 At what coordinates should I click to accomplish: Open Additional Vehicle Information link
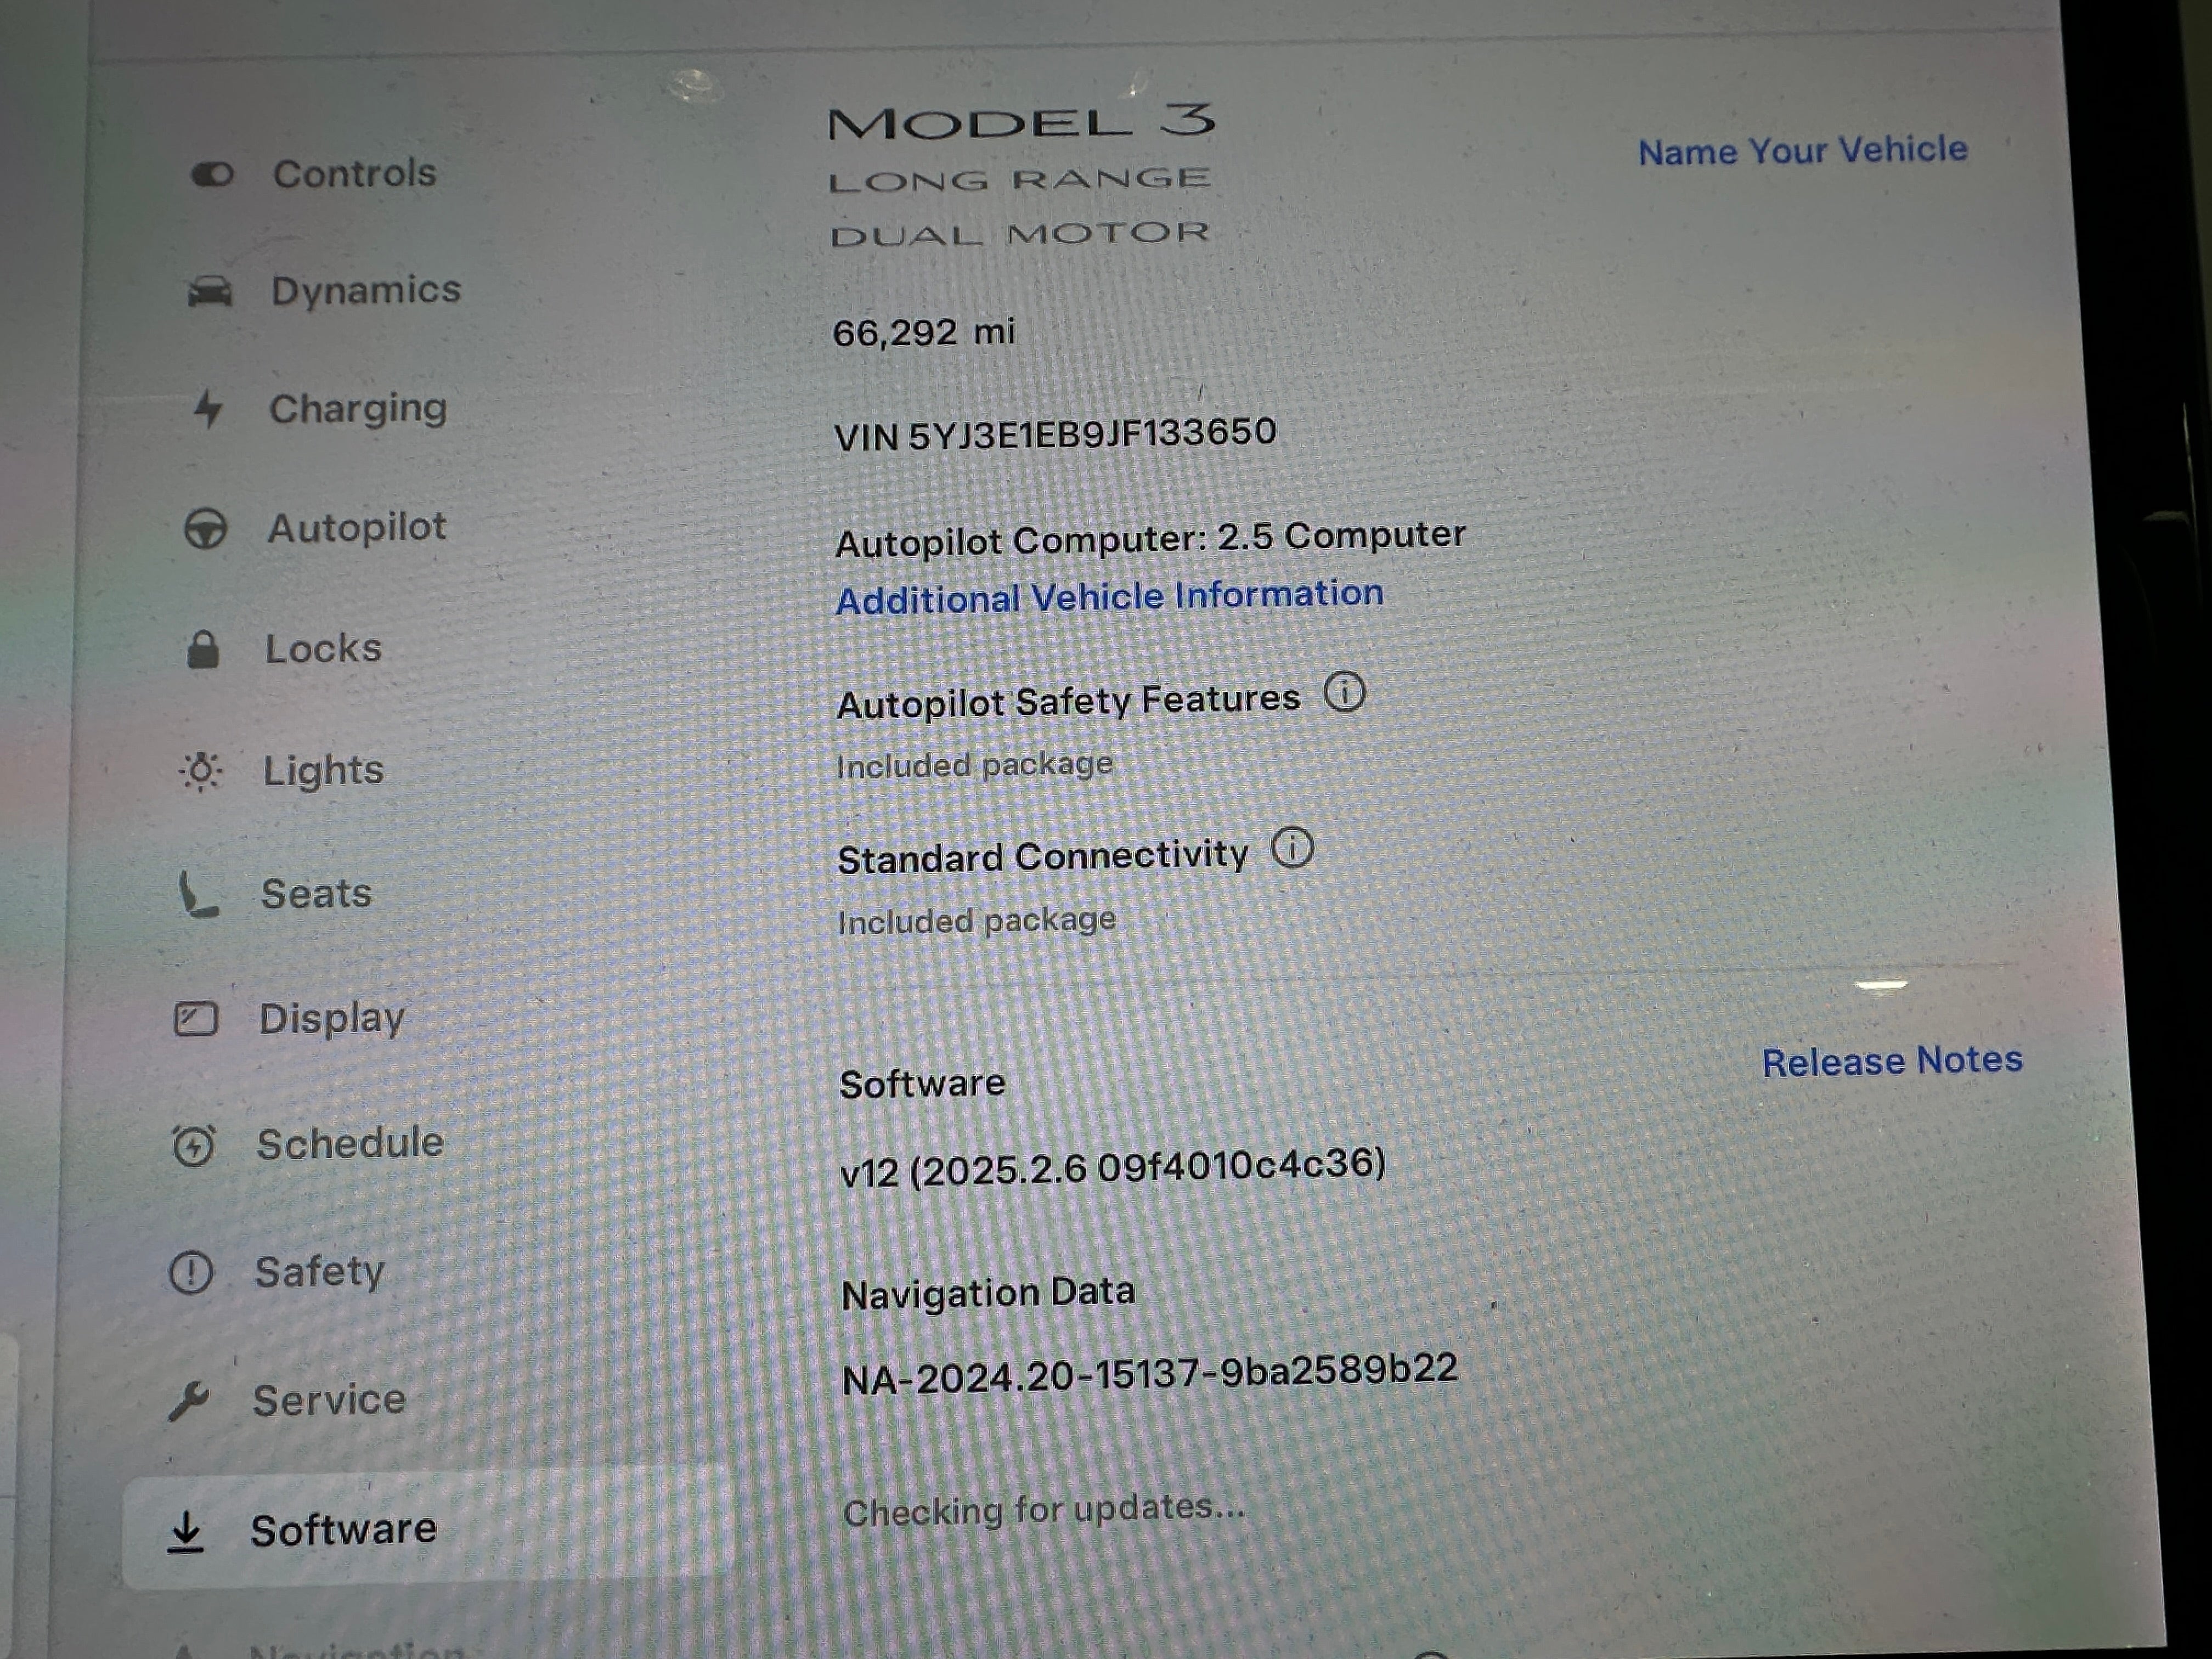click(1109, 597)
